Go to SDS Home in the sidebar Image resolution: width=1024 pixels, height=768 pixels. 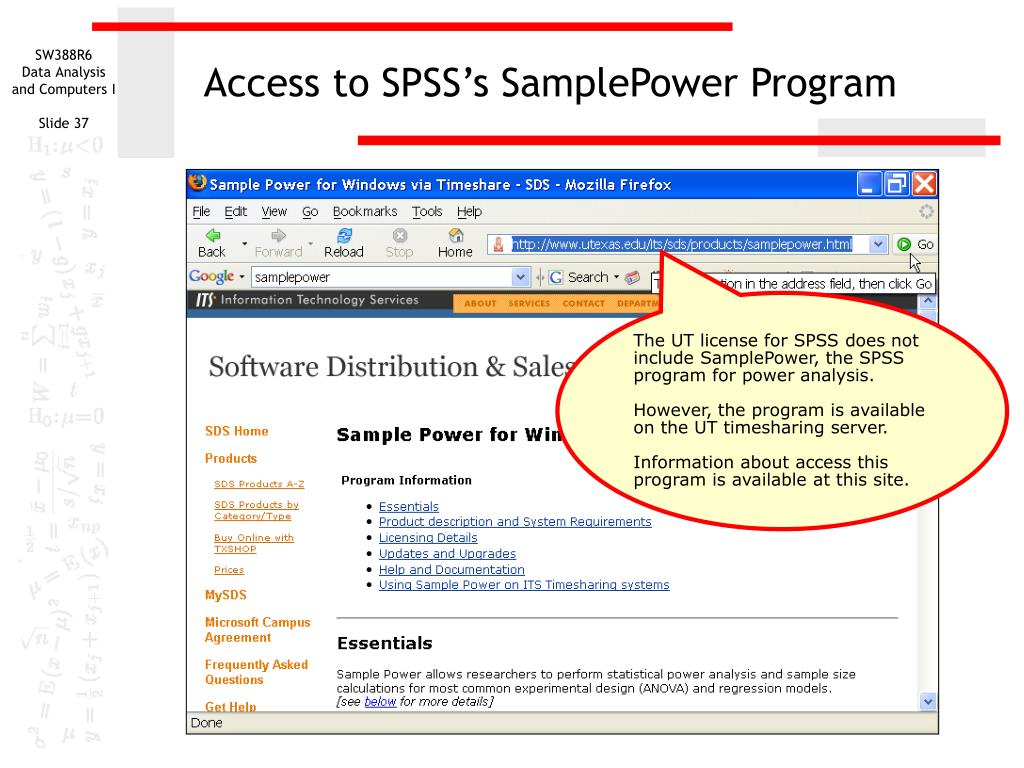[x=236, y=431]
